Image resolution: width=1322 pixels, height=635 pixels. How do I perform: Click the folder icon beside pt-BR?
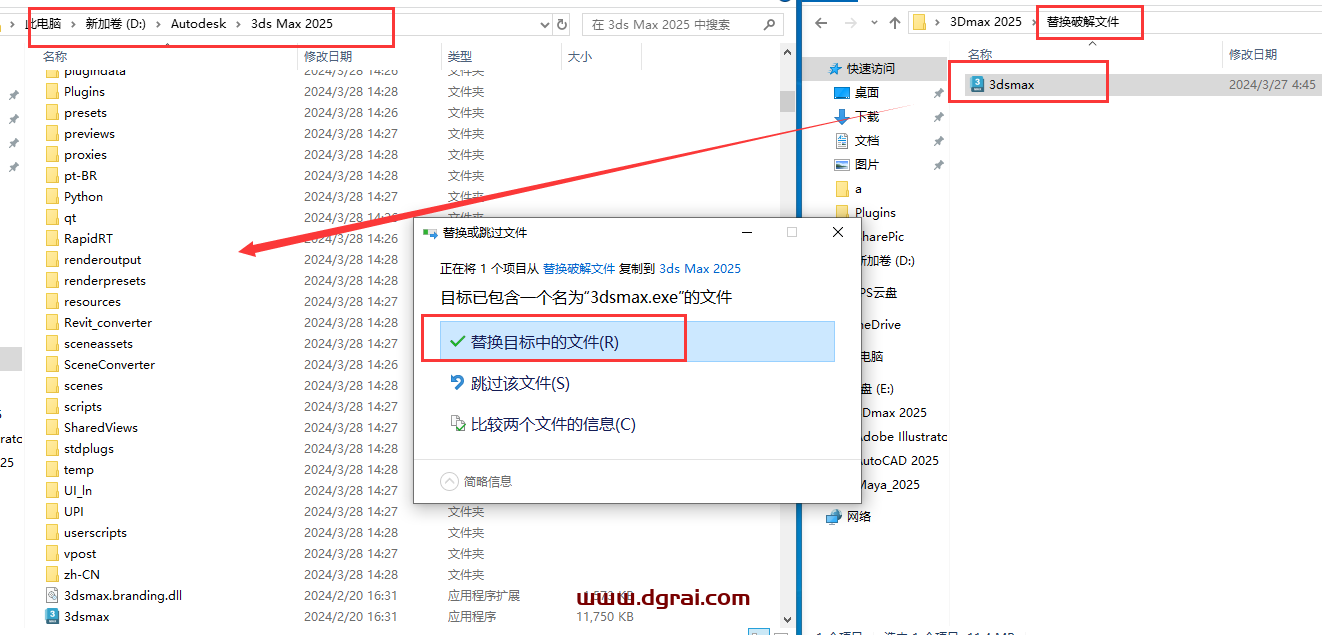tap(52, 176)
